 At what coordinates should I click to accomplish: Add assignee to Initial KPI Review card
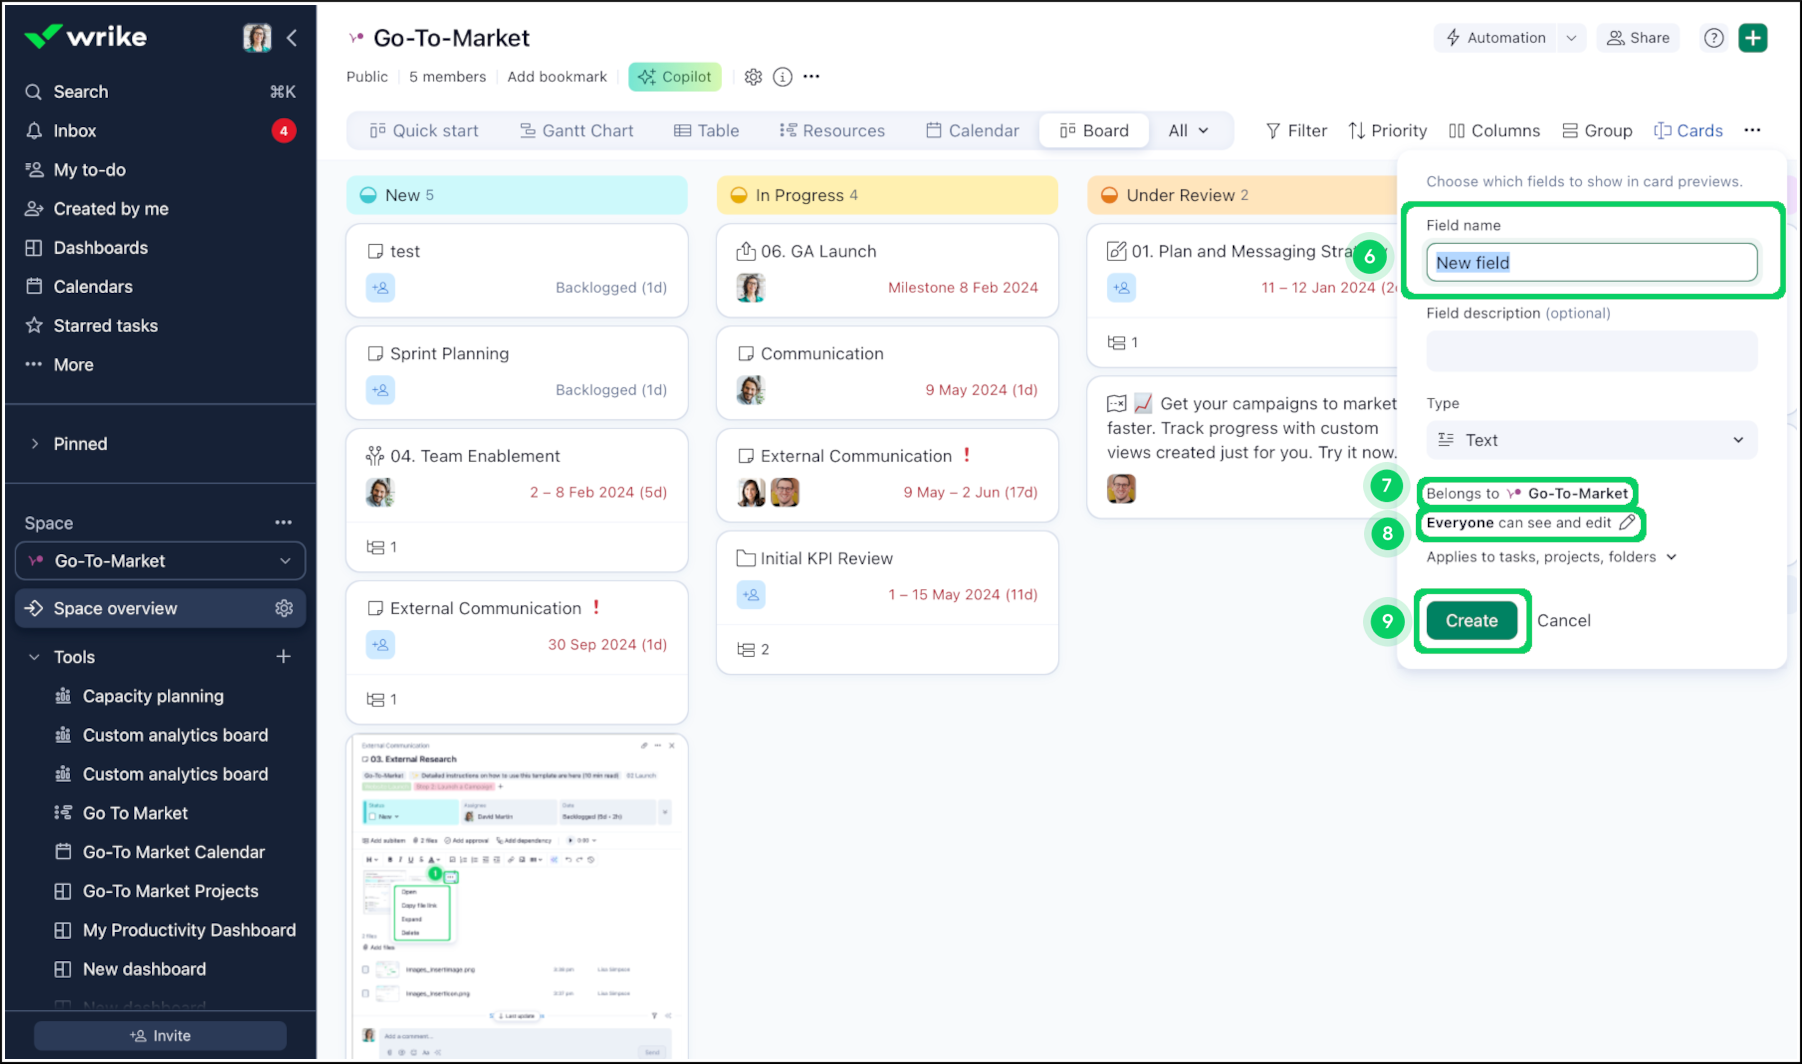click(x=751, y=595)
